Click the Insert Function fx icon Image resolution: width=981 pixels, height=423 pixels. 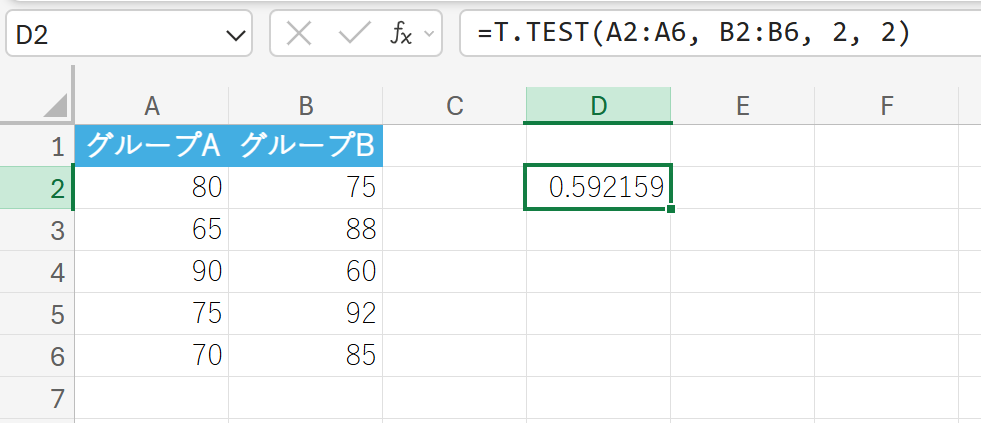click(400, 35)
